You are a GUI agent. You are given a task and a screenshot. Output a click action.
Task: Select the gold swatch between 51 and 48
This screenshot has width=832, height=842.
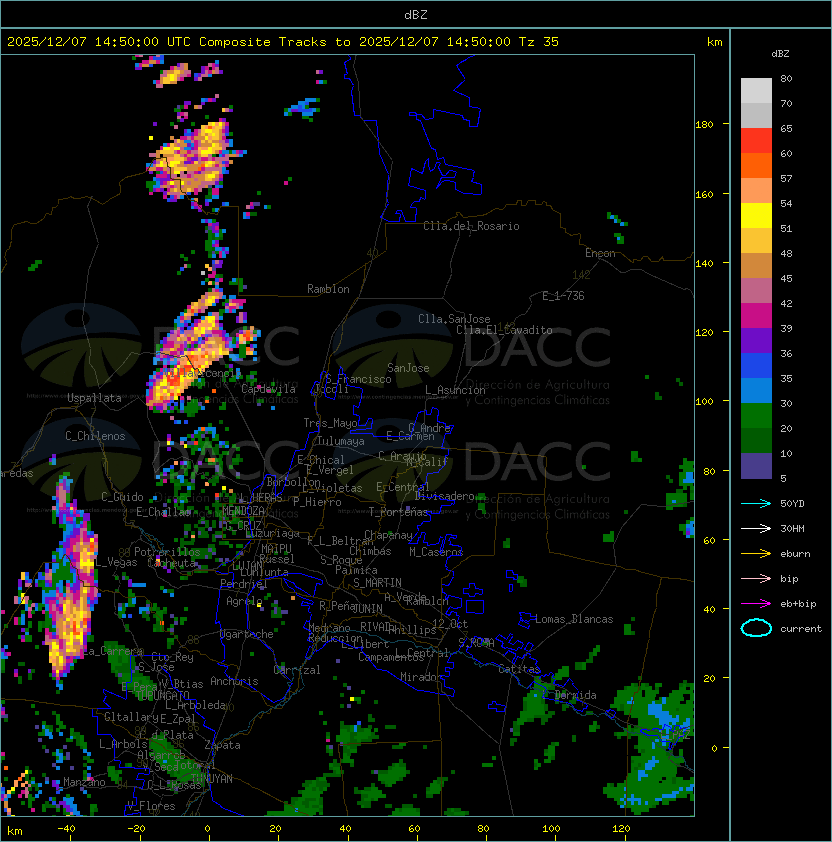(756, 241)
